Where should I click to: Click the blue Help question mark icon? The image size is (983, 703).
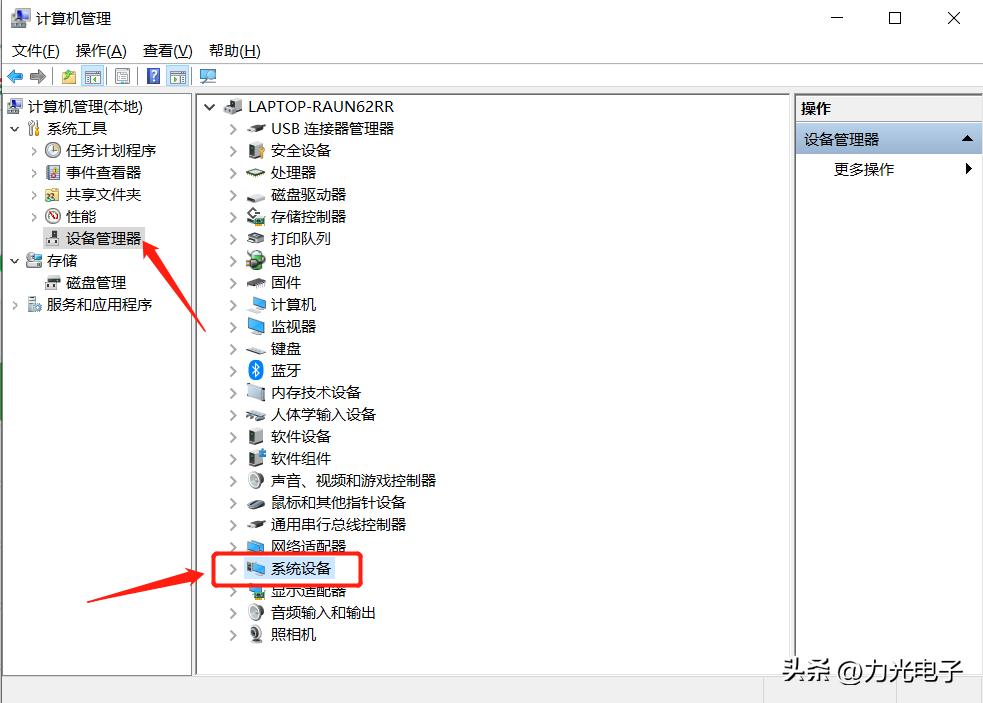[x=153, y=76]
